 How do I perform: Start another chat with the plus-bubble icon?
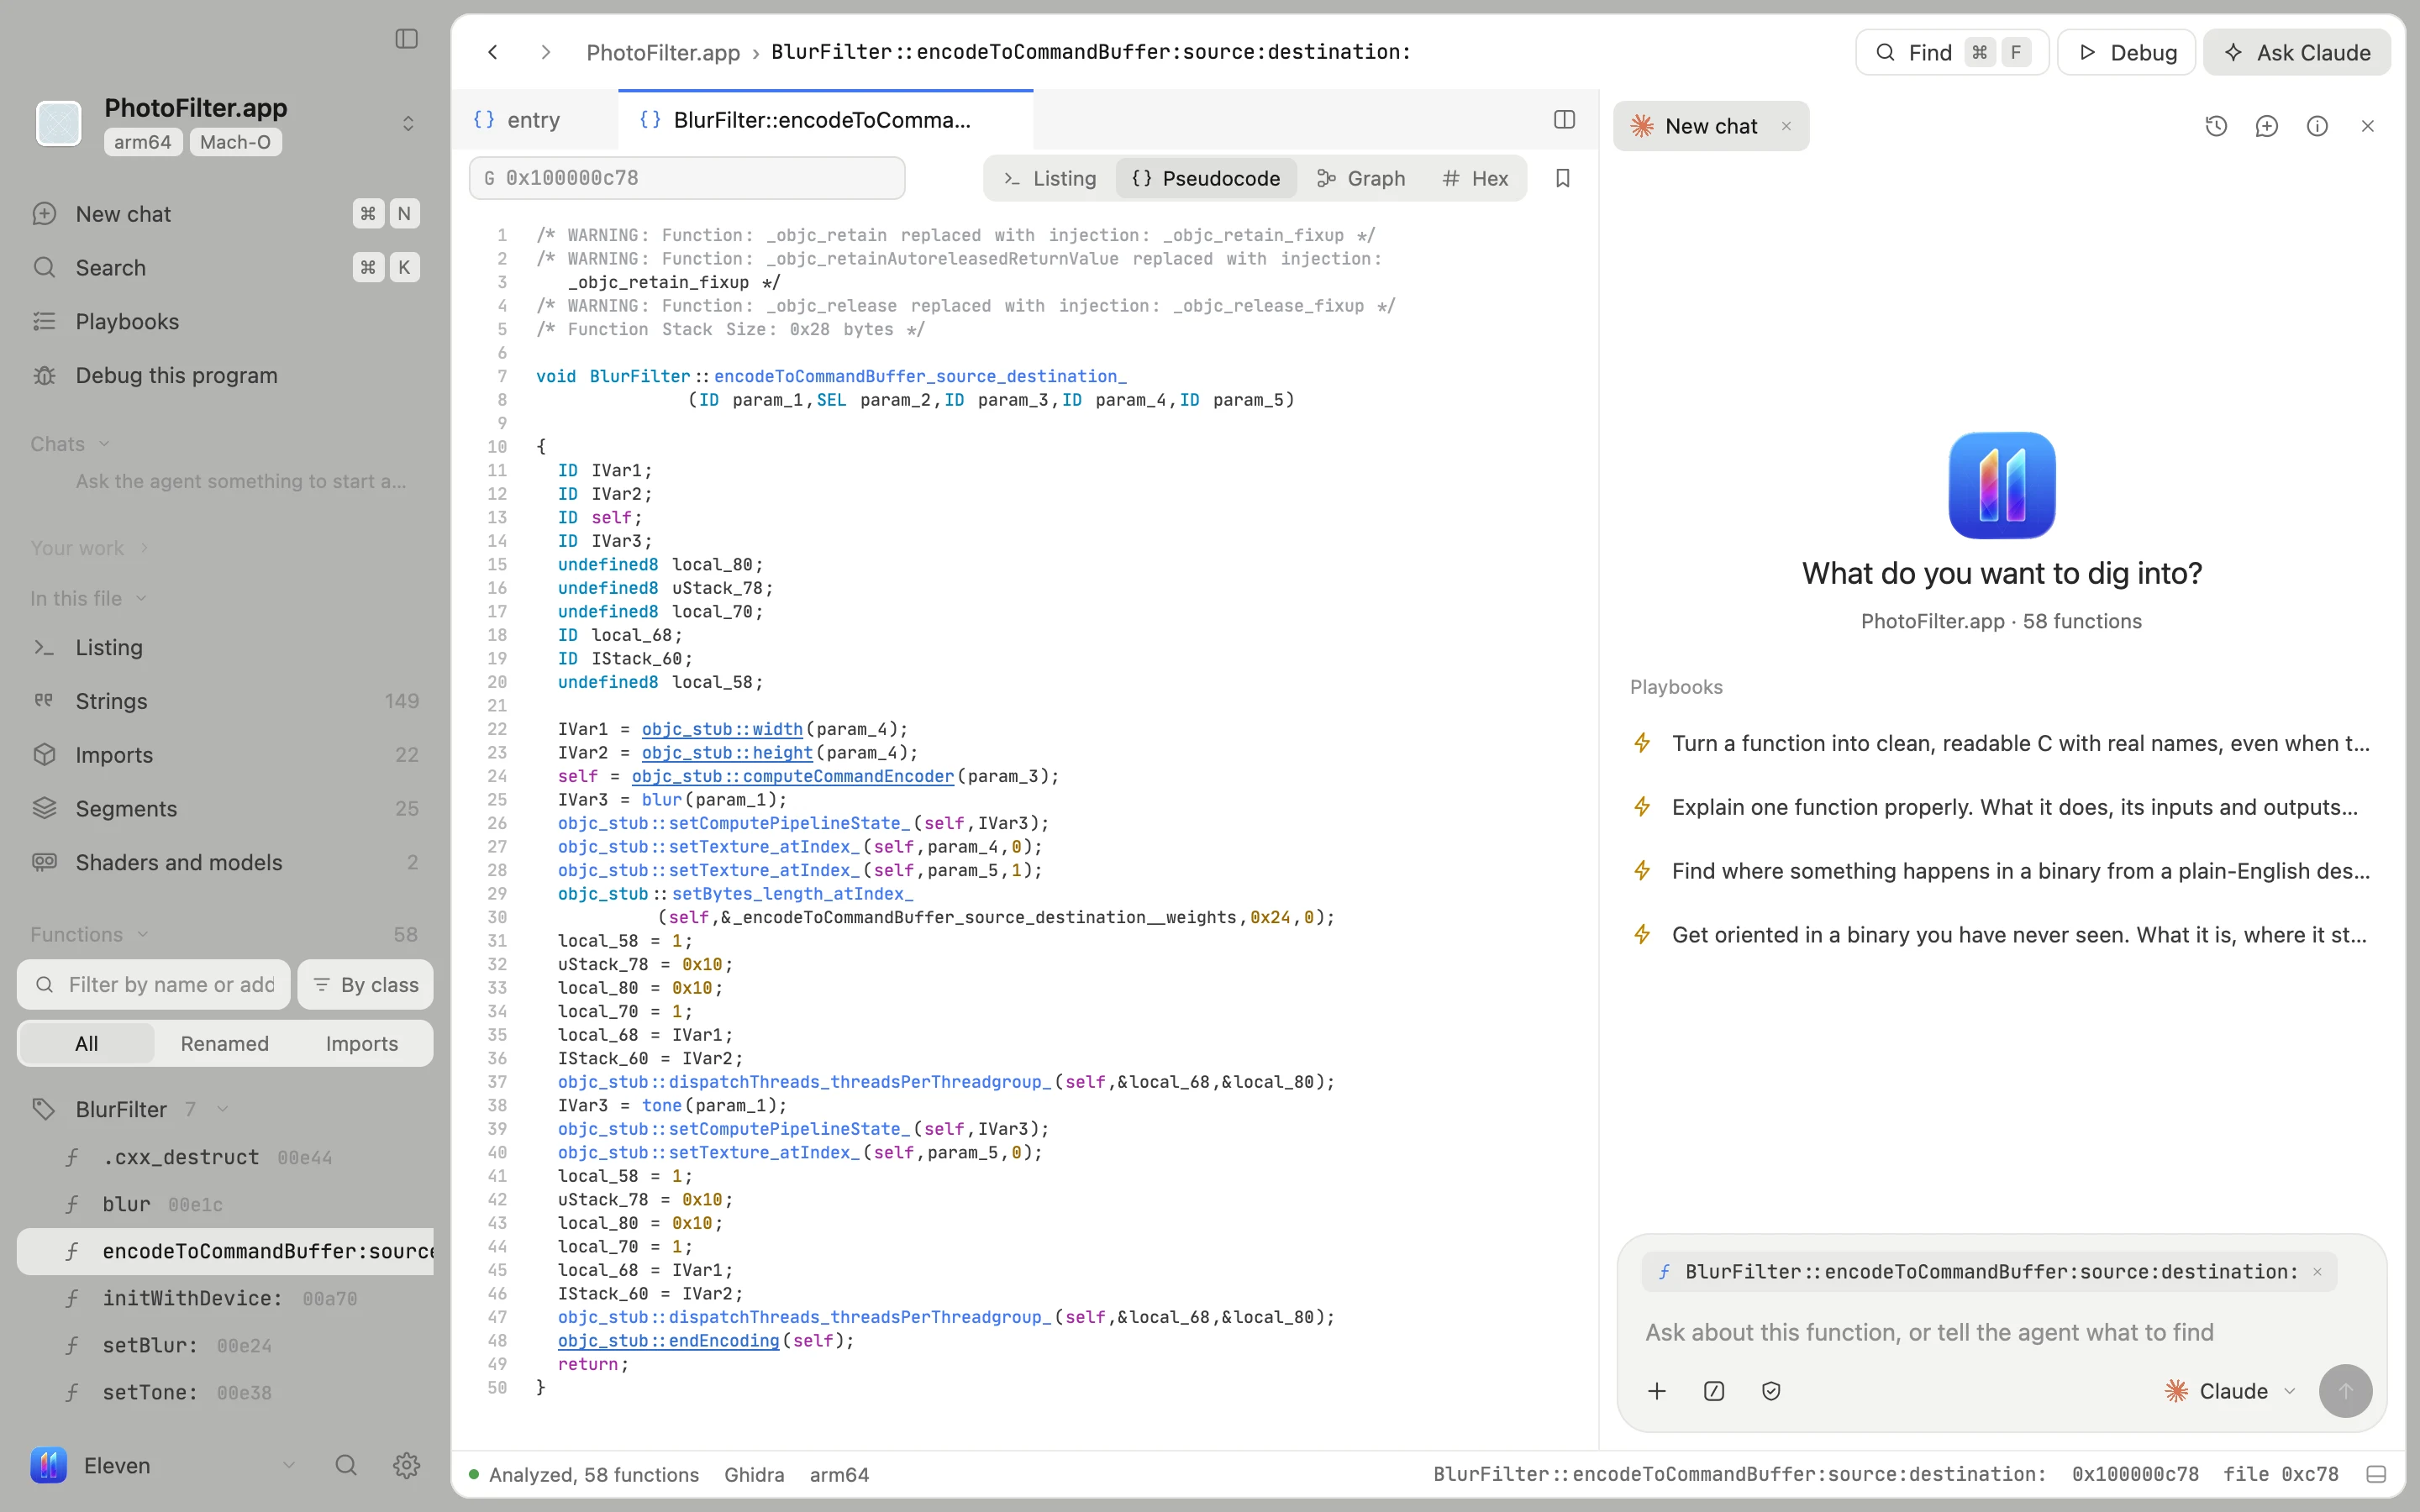(x=2267, y=126)
